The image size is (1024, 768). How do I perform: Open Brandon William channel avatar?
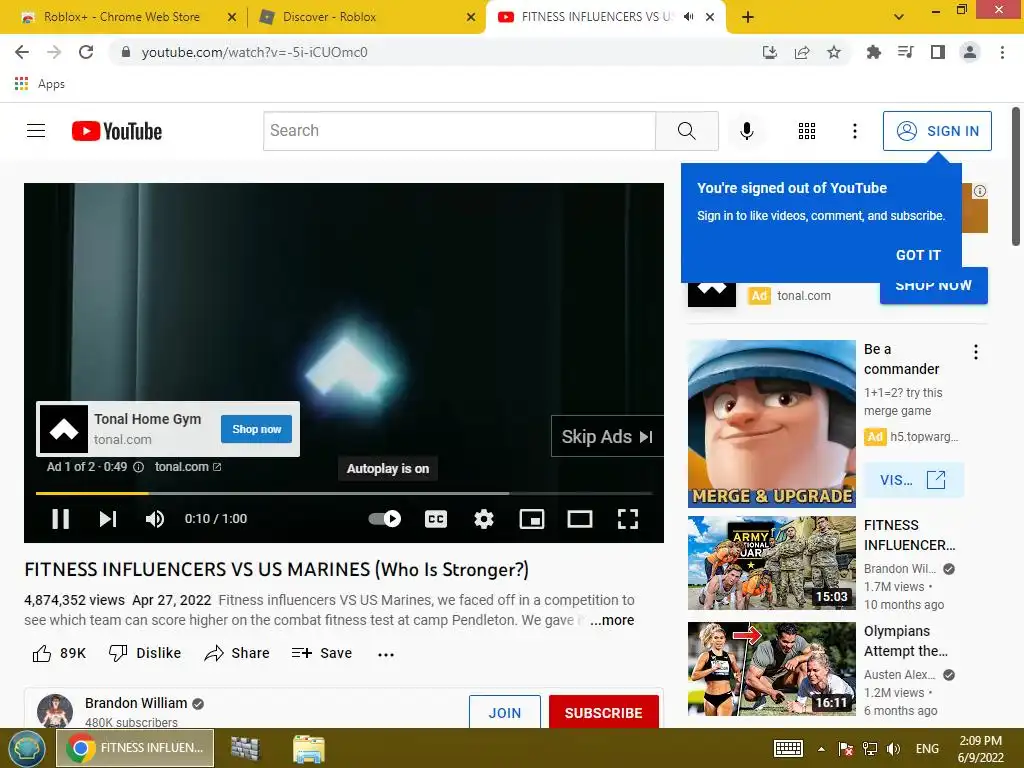click(x=55, y=711)
